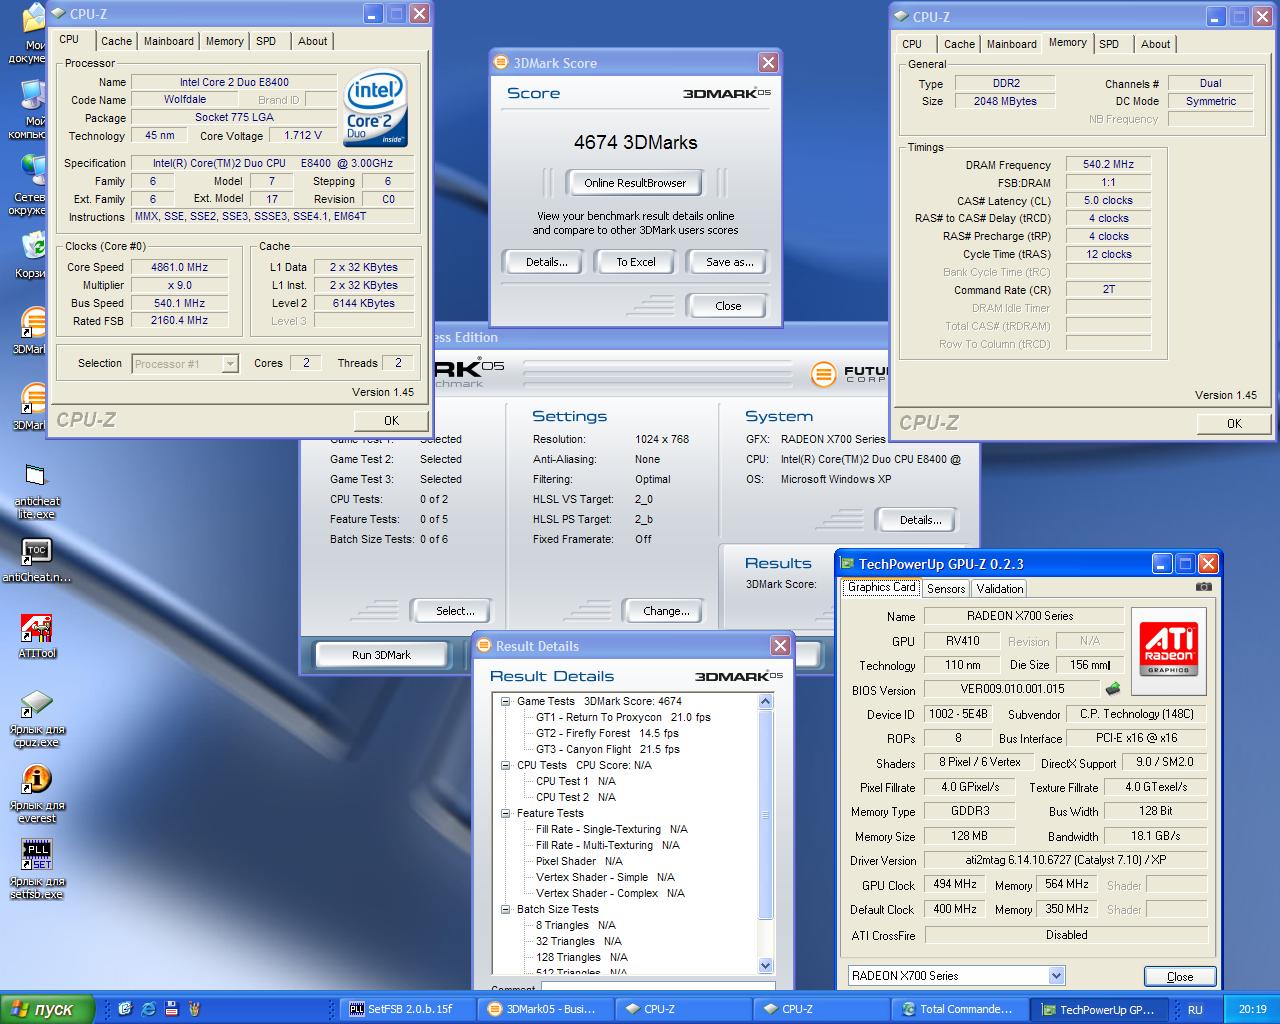Click the Internet Explorer quick launch icon
The width and height of the screenshot is (1280, 1024).
tap(149, 1009)
